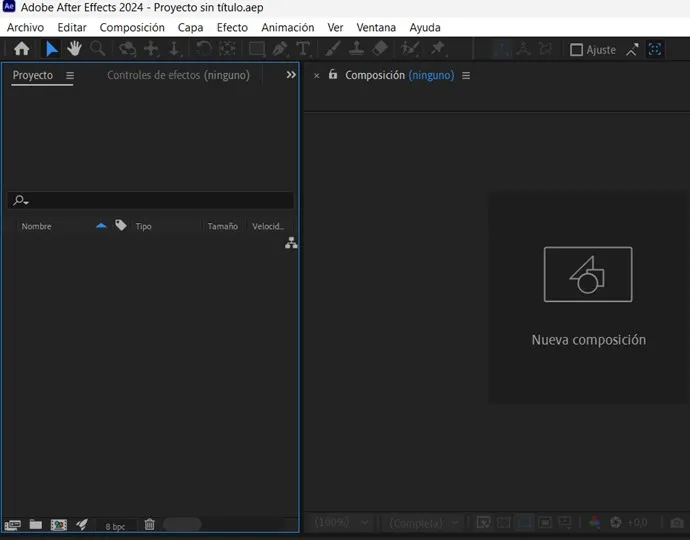Create a new folder in Proyecto panel
Screen dimensions: 690x540
point(36,524)
